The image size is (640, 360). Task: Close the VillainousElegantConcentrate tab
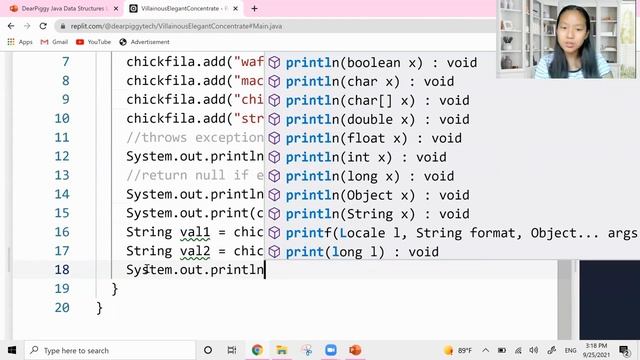tap(236, 9)
